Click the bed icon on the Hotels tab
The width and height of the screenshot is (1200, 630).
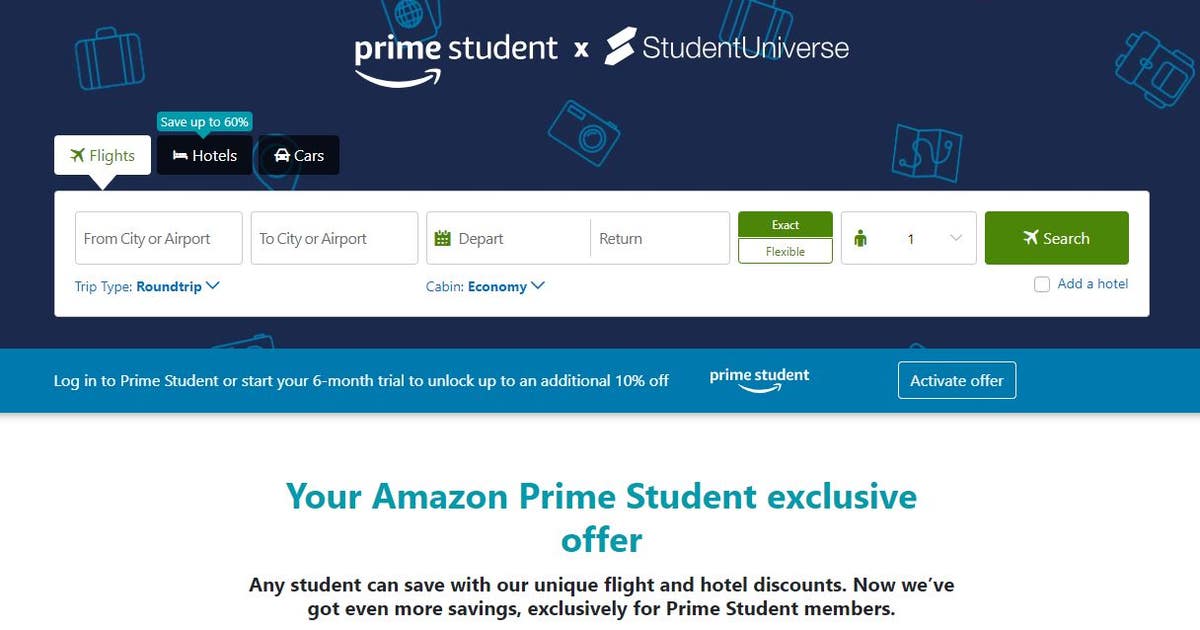click(180, 155)
